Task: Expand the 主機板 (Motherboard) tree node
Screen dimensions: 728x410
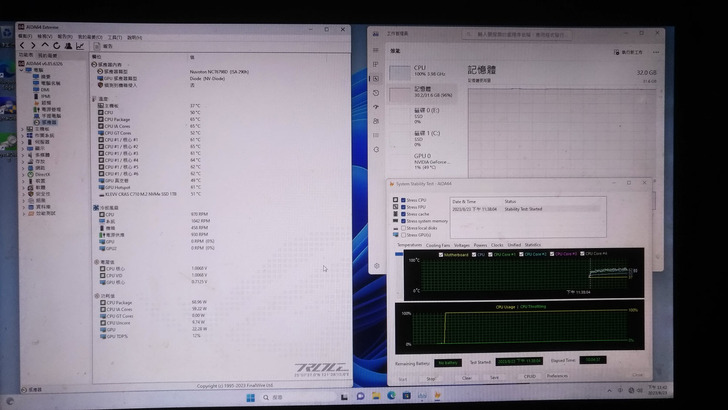Action: [x=23, y=129]
